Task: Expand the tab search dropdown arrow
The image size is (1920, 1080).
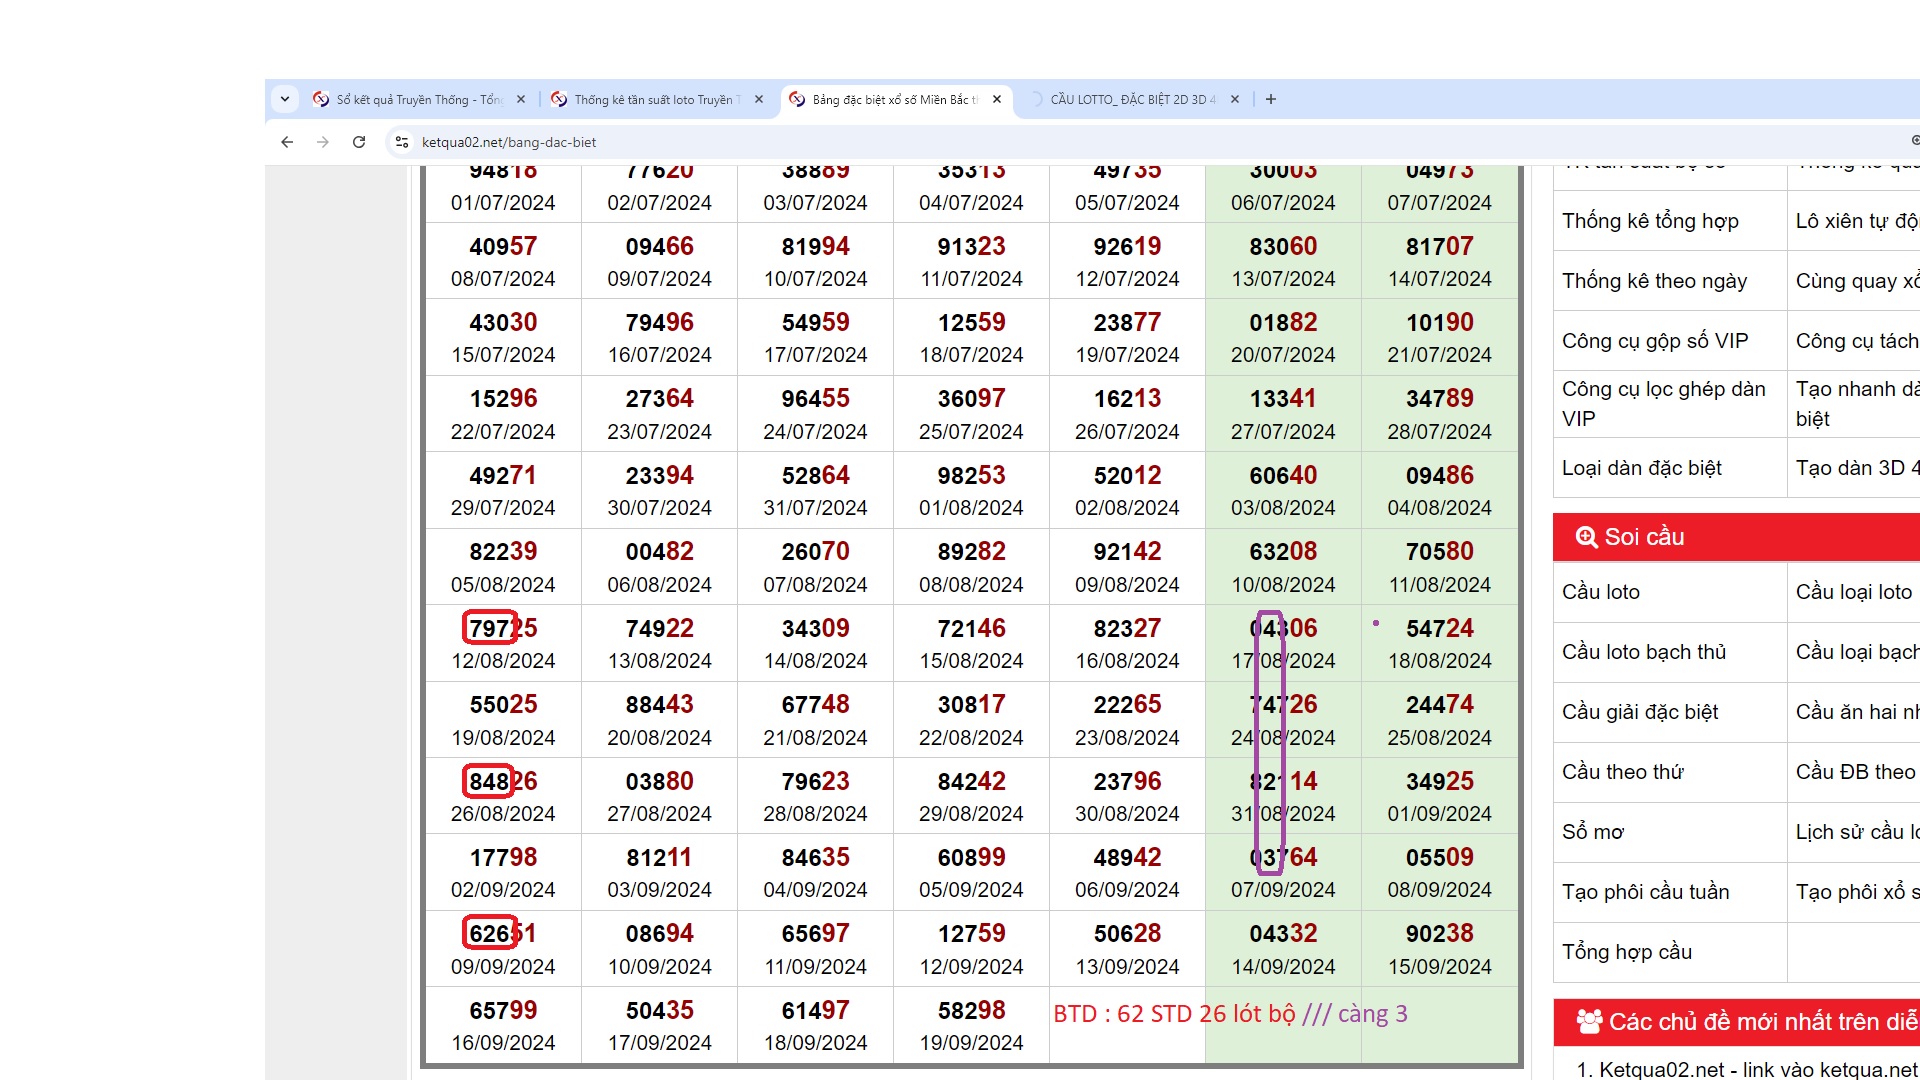Action: (x=285, y=99)
